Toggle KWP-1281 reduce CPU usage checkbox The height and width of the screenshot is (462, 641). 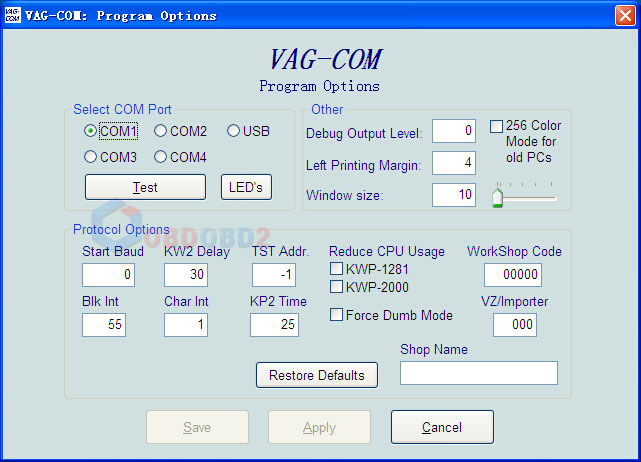pyautogui.click(x=337, y=269)
